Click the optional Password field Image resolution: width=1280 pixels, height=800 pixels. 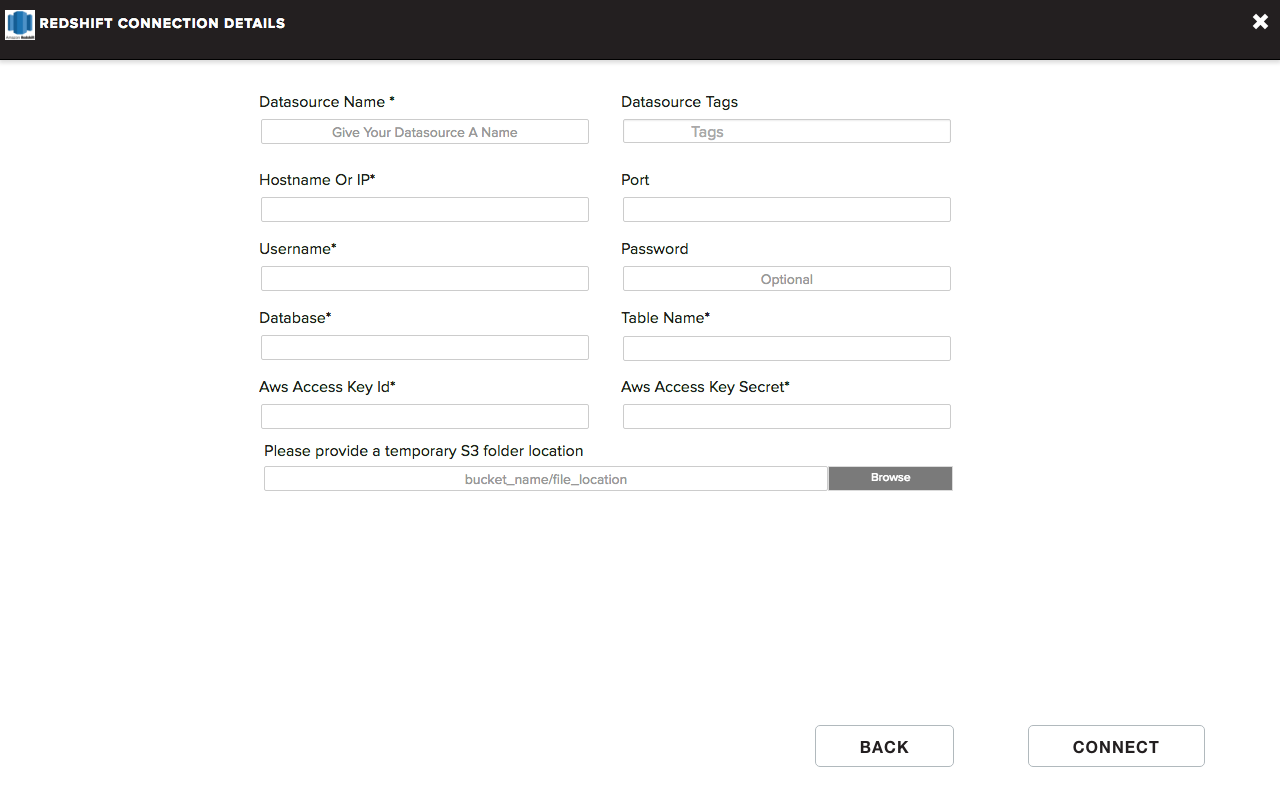787,278
